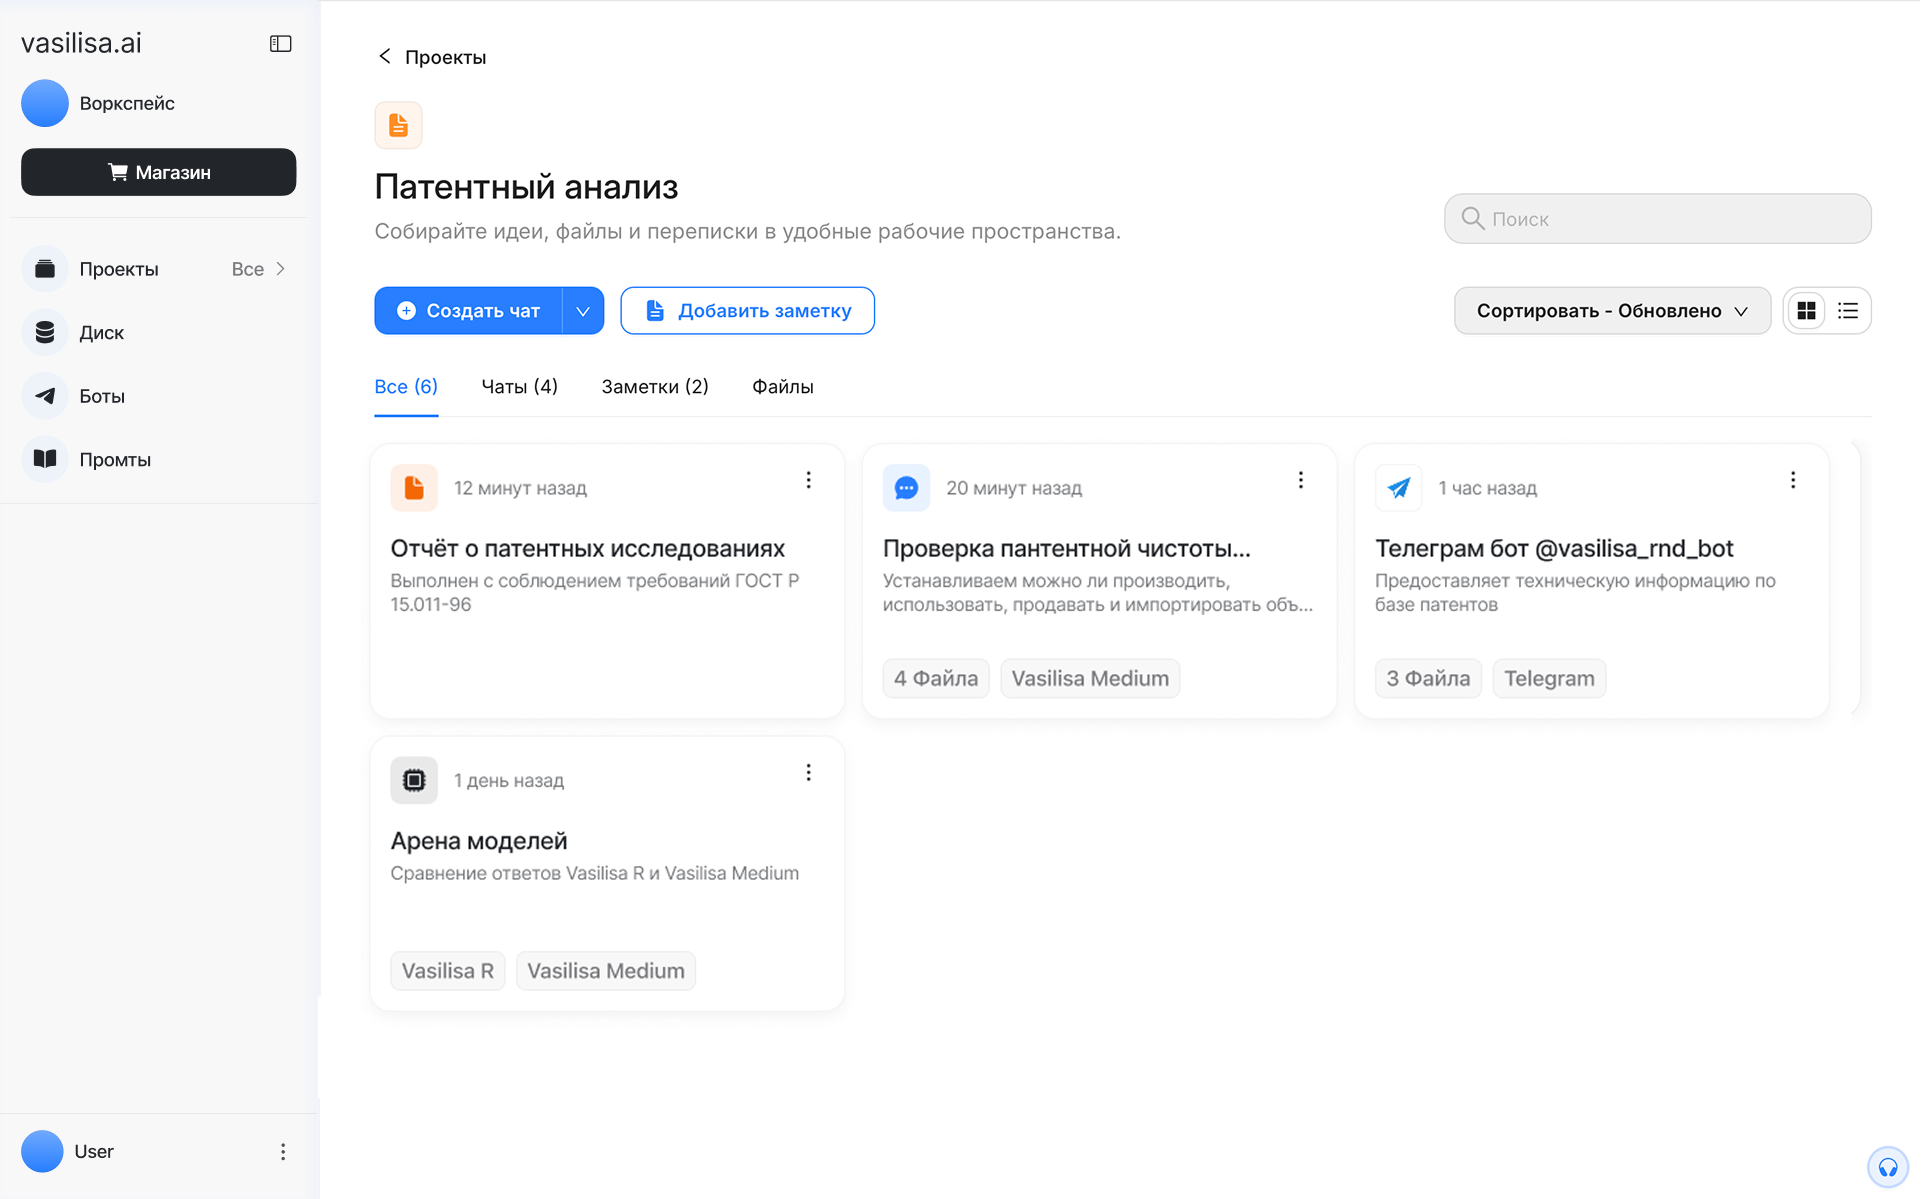The width and height of the screenshot is (1921, 1199).
Task: Open three-dot menu on Телеграм бот card
Action: [1792, 481]
